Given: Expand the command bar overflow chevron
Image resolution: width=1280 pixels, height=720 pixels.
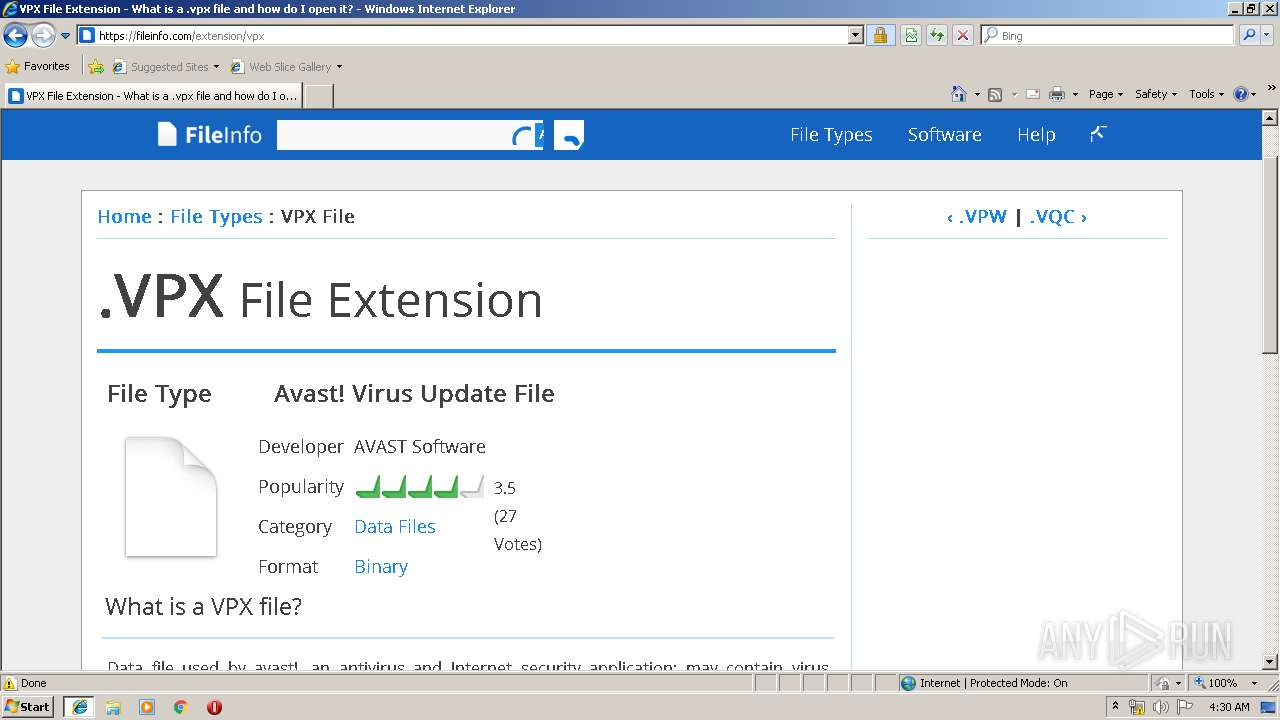Looking at the screenshot, I should coord(1272,89).
